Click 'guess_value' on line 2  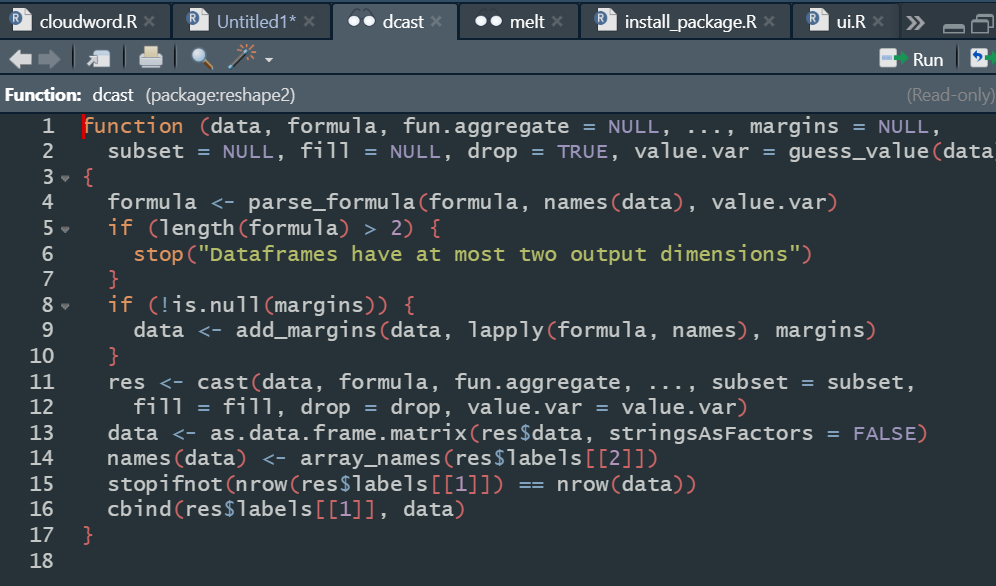coord(859,152)
